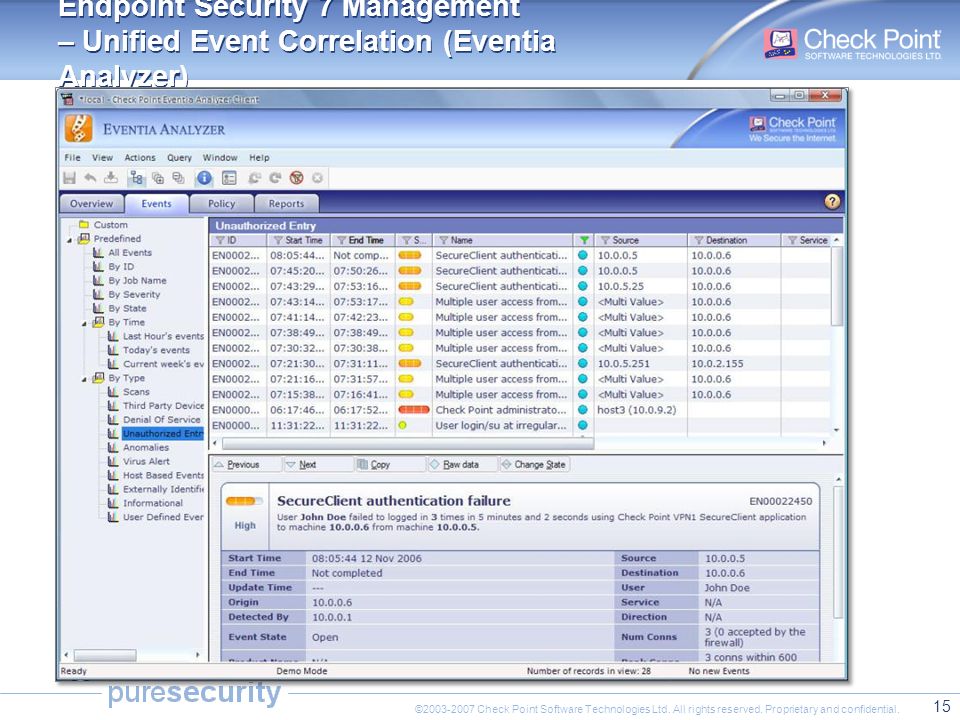Select By ID in the tree
This screenshot has width=960, height=720.
(121, 267)
